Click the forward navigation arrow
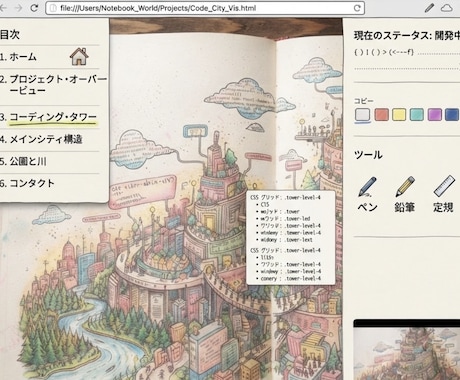The height and width of the screenshot is (380, 460). click(19, 8)
